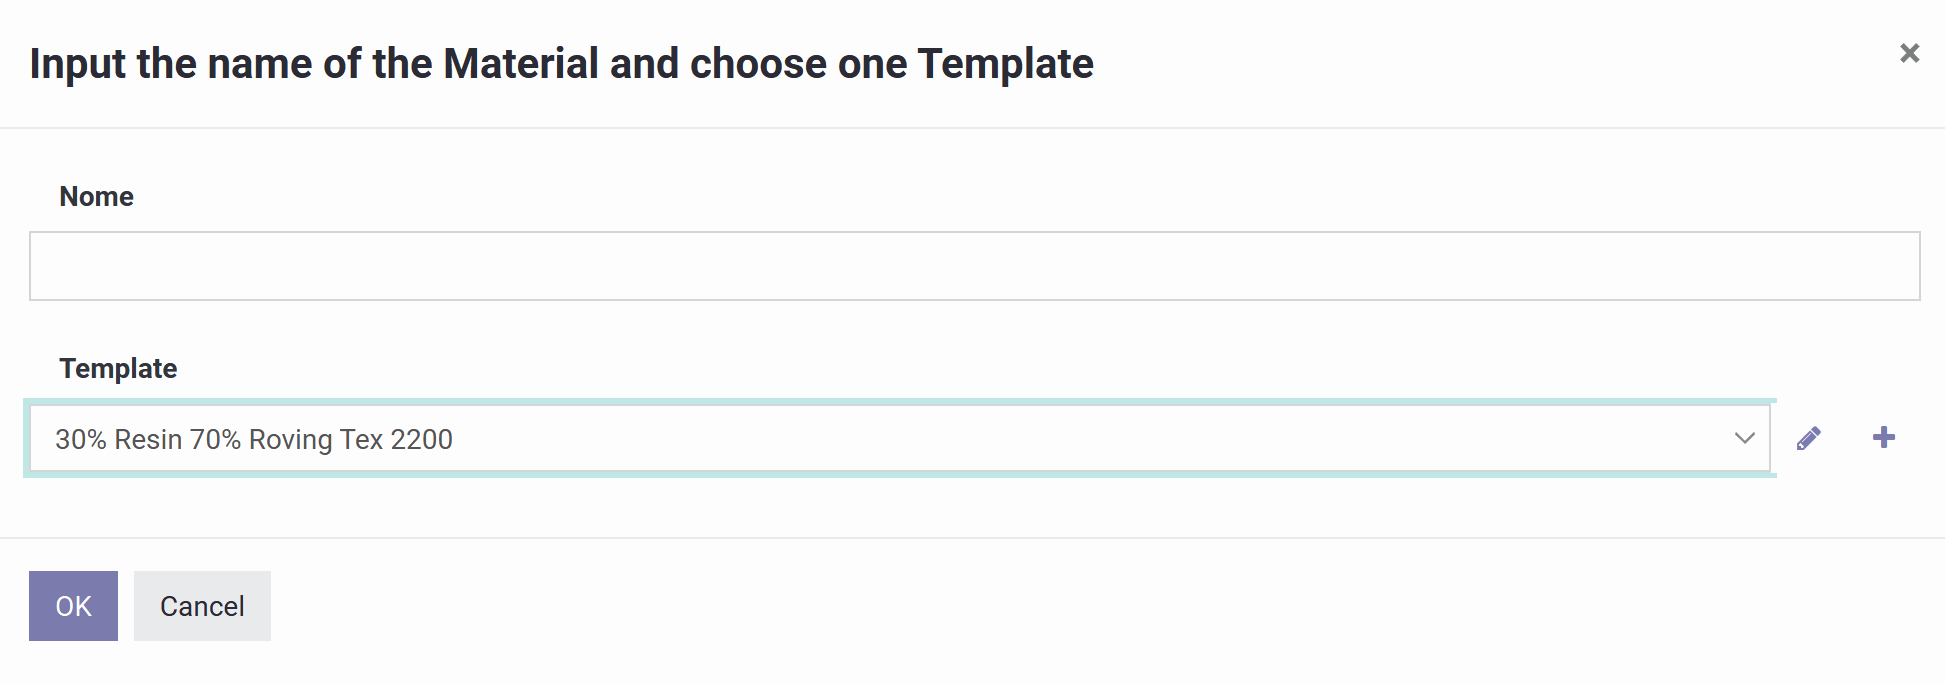
Task: Add a new template with plus icon
Action: (x=1884, y=438)
